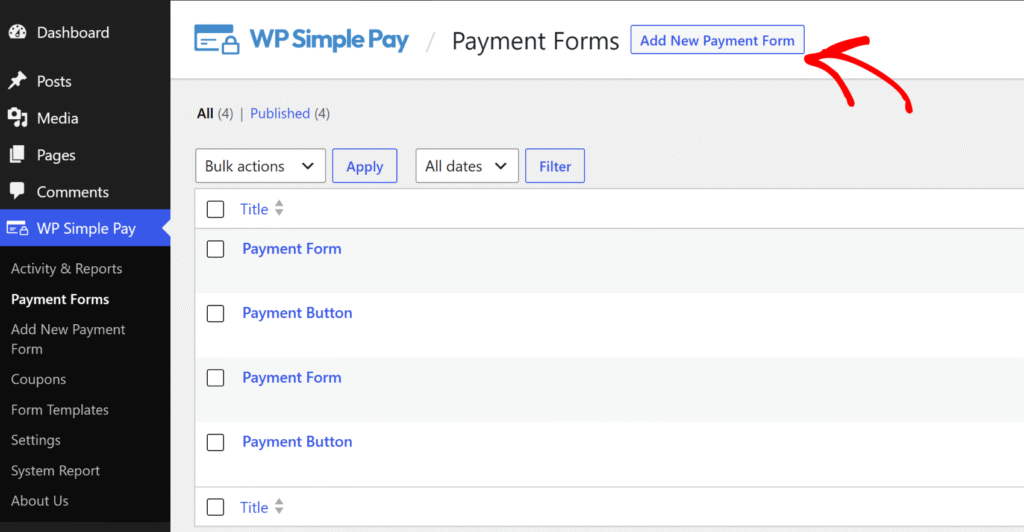Click the Comments bubble icon
Image resolution: width=1024 pixels, height=532 pixels.
click(18, 191)
